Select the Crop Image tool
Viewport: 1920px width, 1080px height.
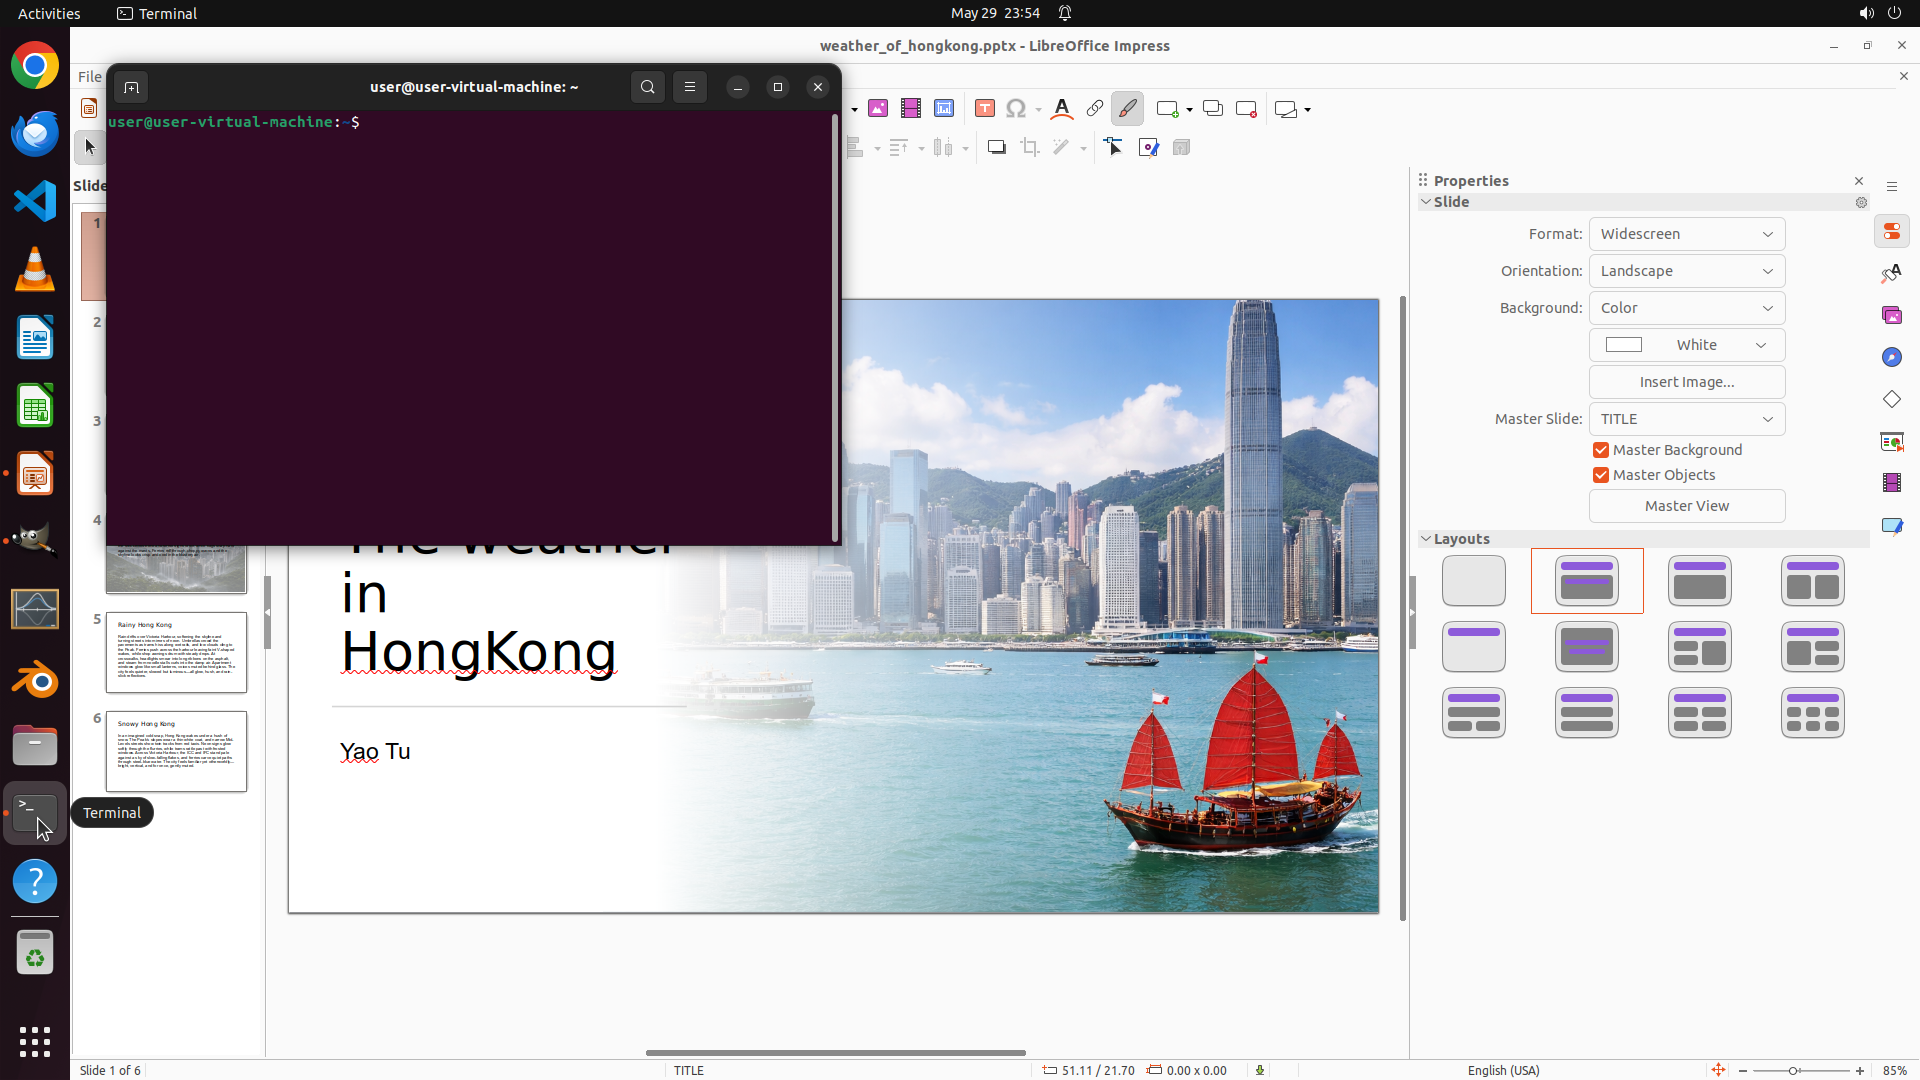point(1030,148)
